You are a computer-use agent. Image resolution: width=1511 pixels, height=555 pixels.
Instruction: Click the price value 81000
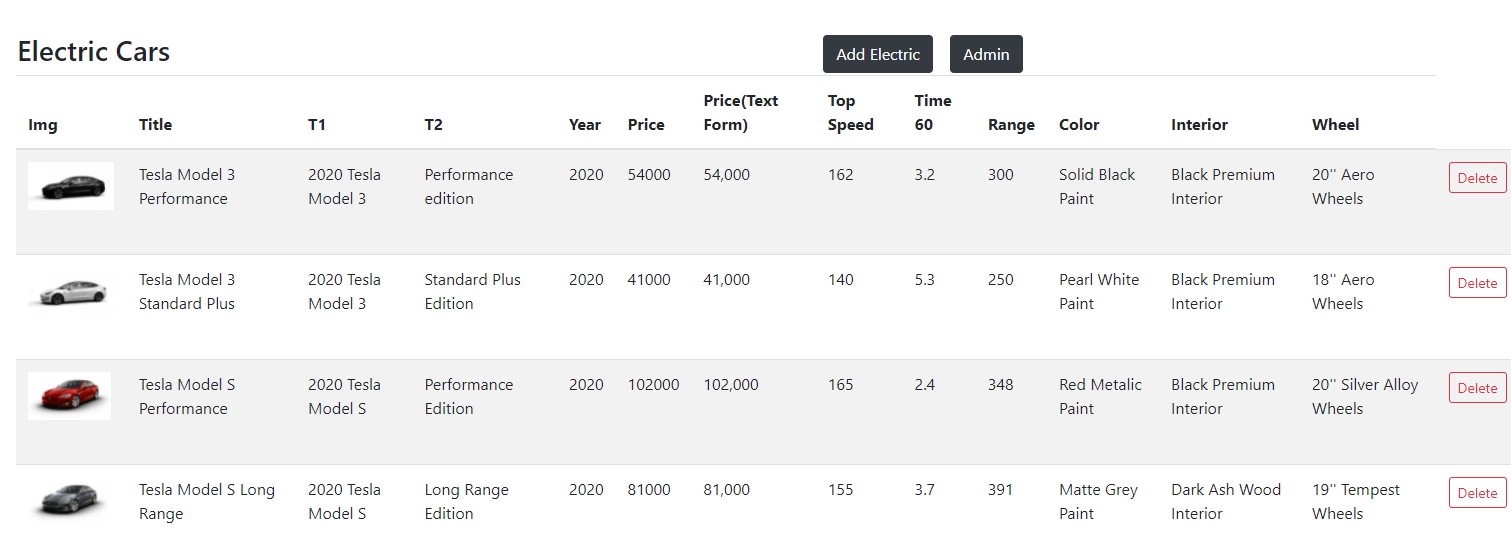click(x=649, y=489)
